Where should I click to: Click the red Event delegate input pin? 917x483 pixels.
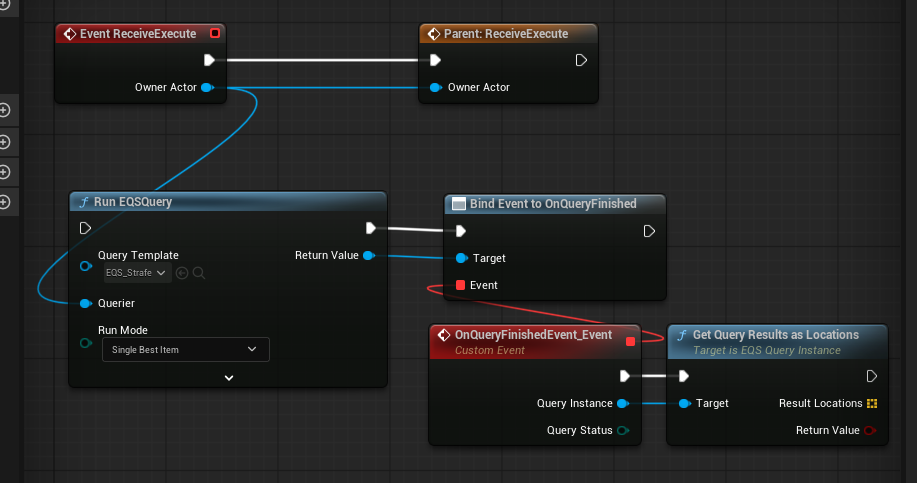pos(460,285)
